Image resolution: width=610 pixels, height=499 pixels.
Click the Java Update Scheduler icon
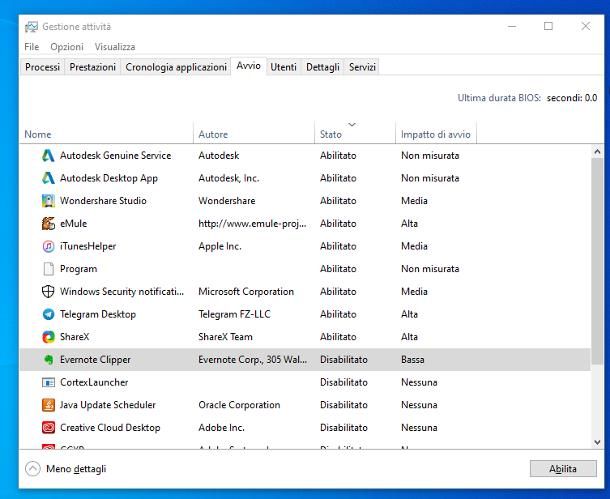click(48, 405)
